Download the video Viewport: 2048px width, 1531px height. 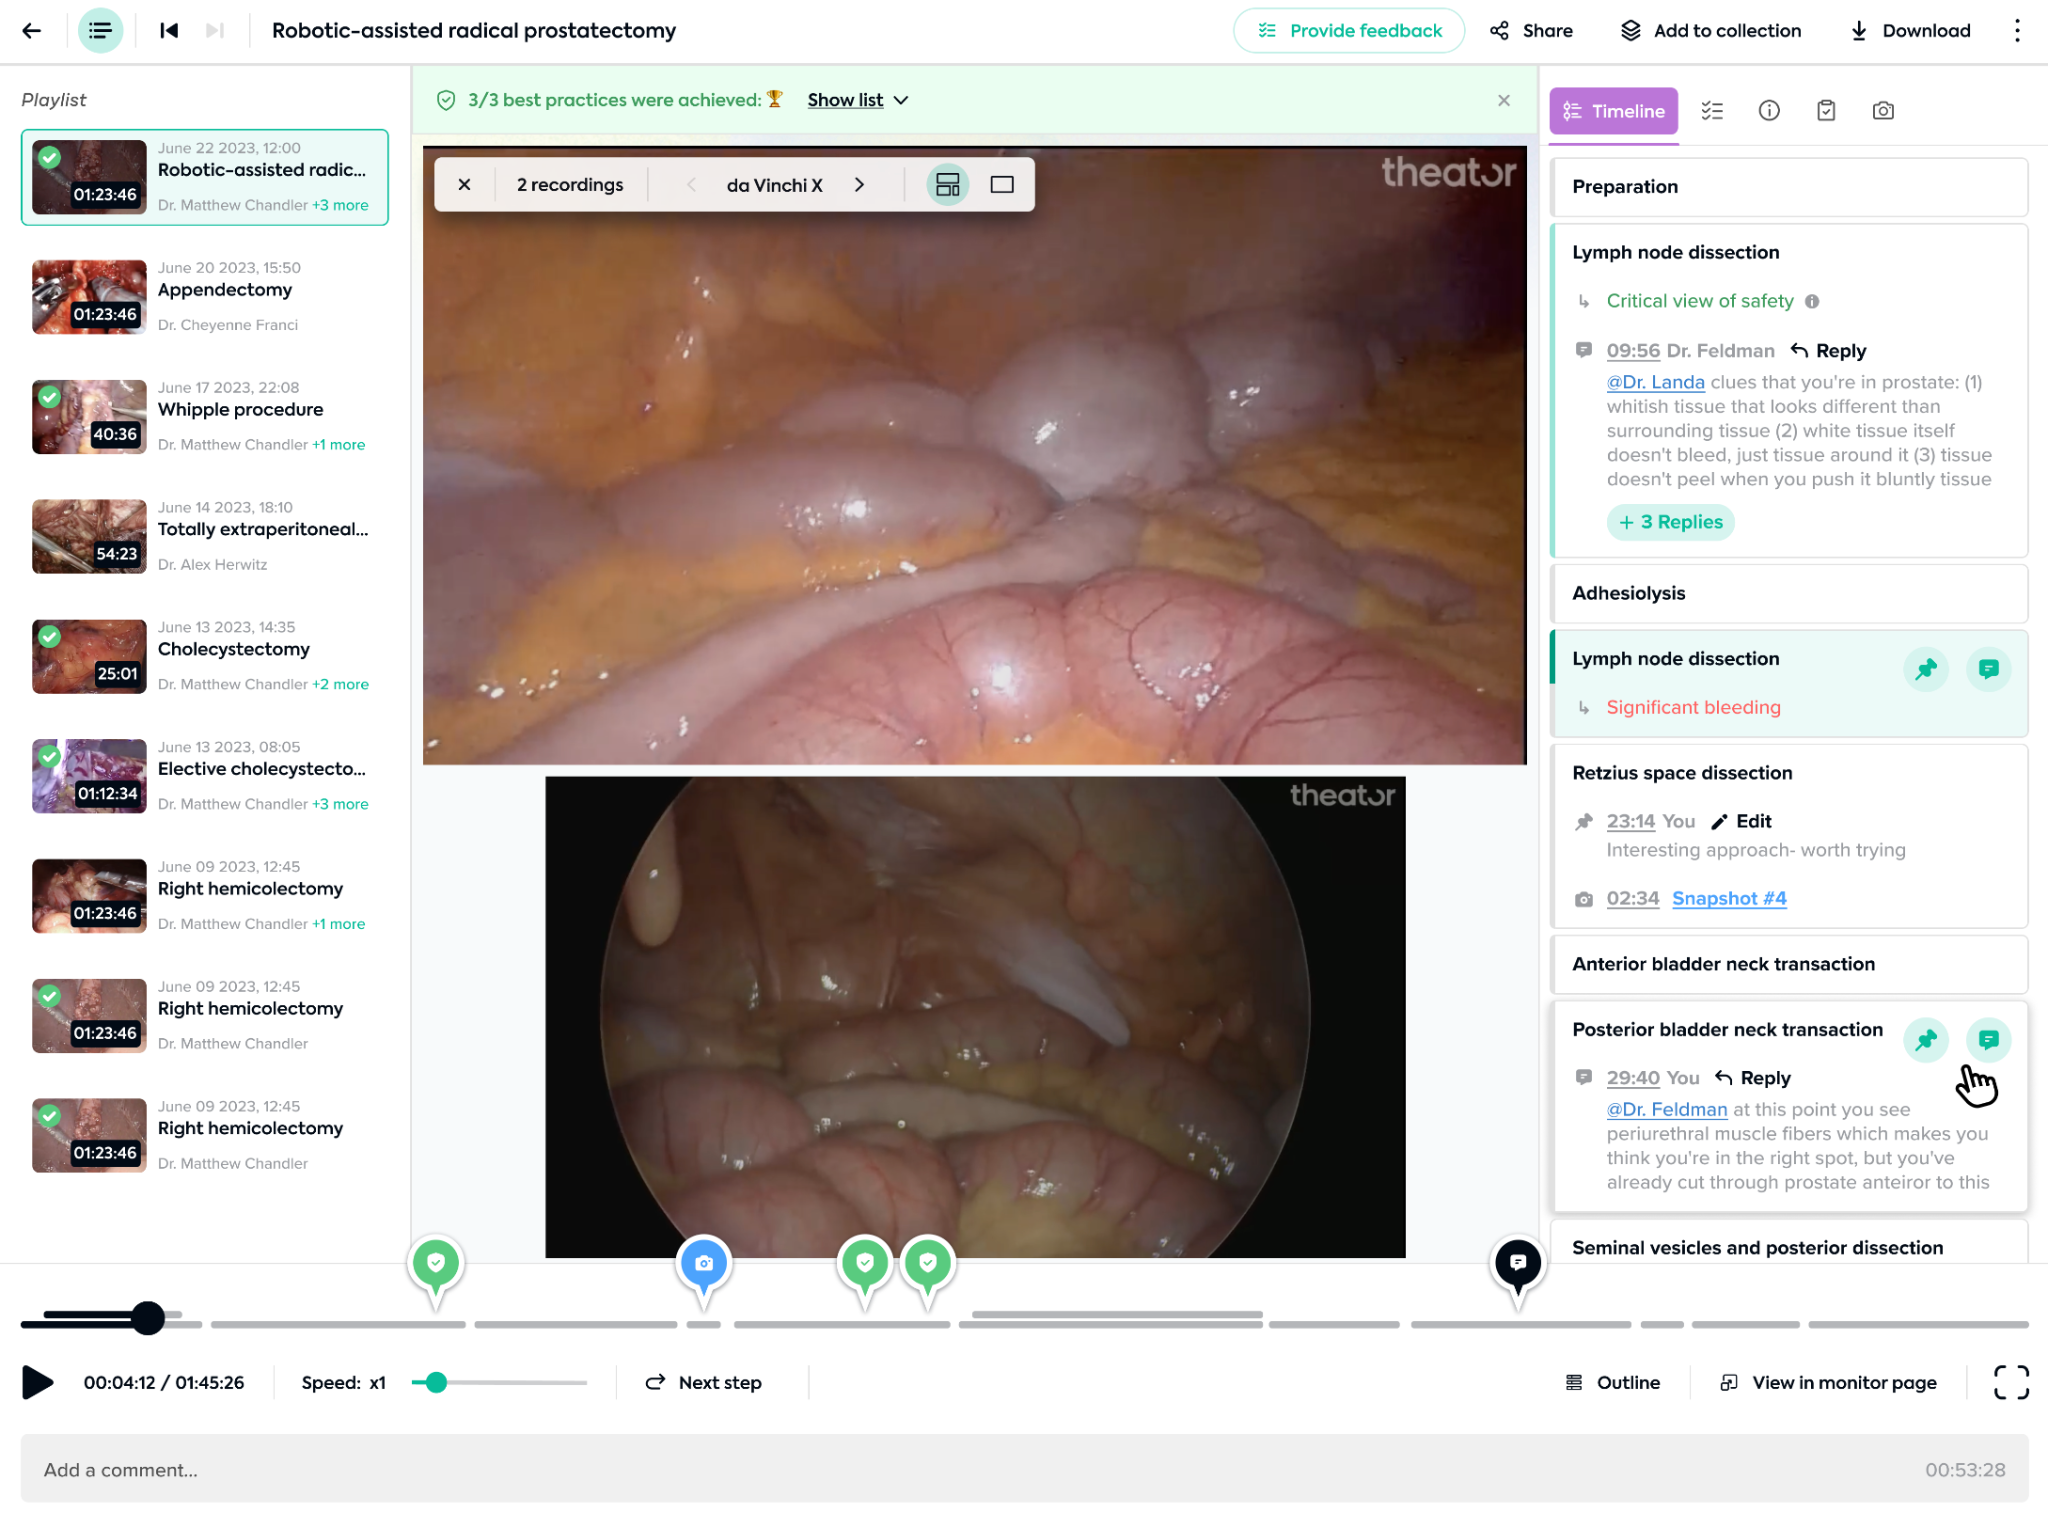pyautogui.click(x=1911, y=31)
